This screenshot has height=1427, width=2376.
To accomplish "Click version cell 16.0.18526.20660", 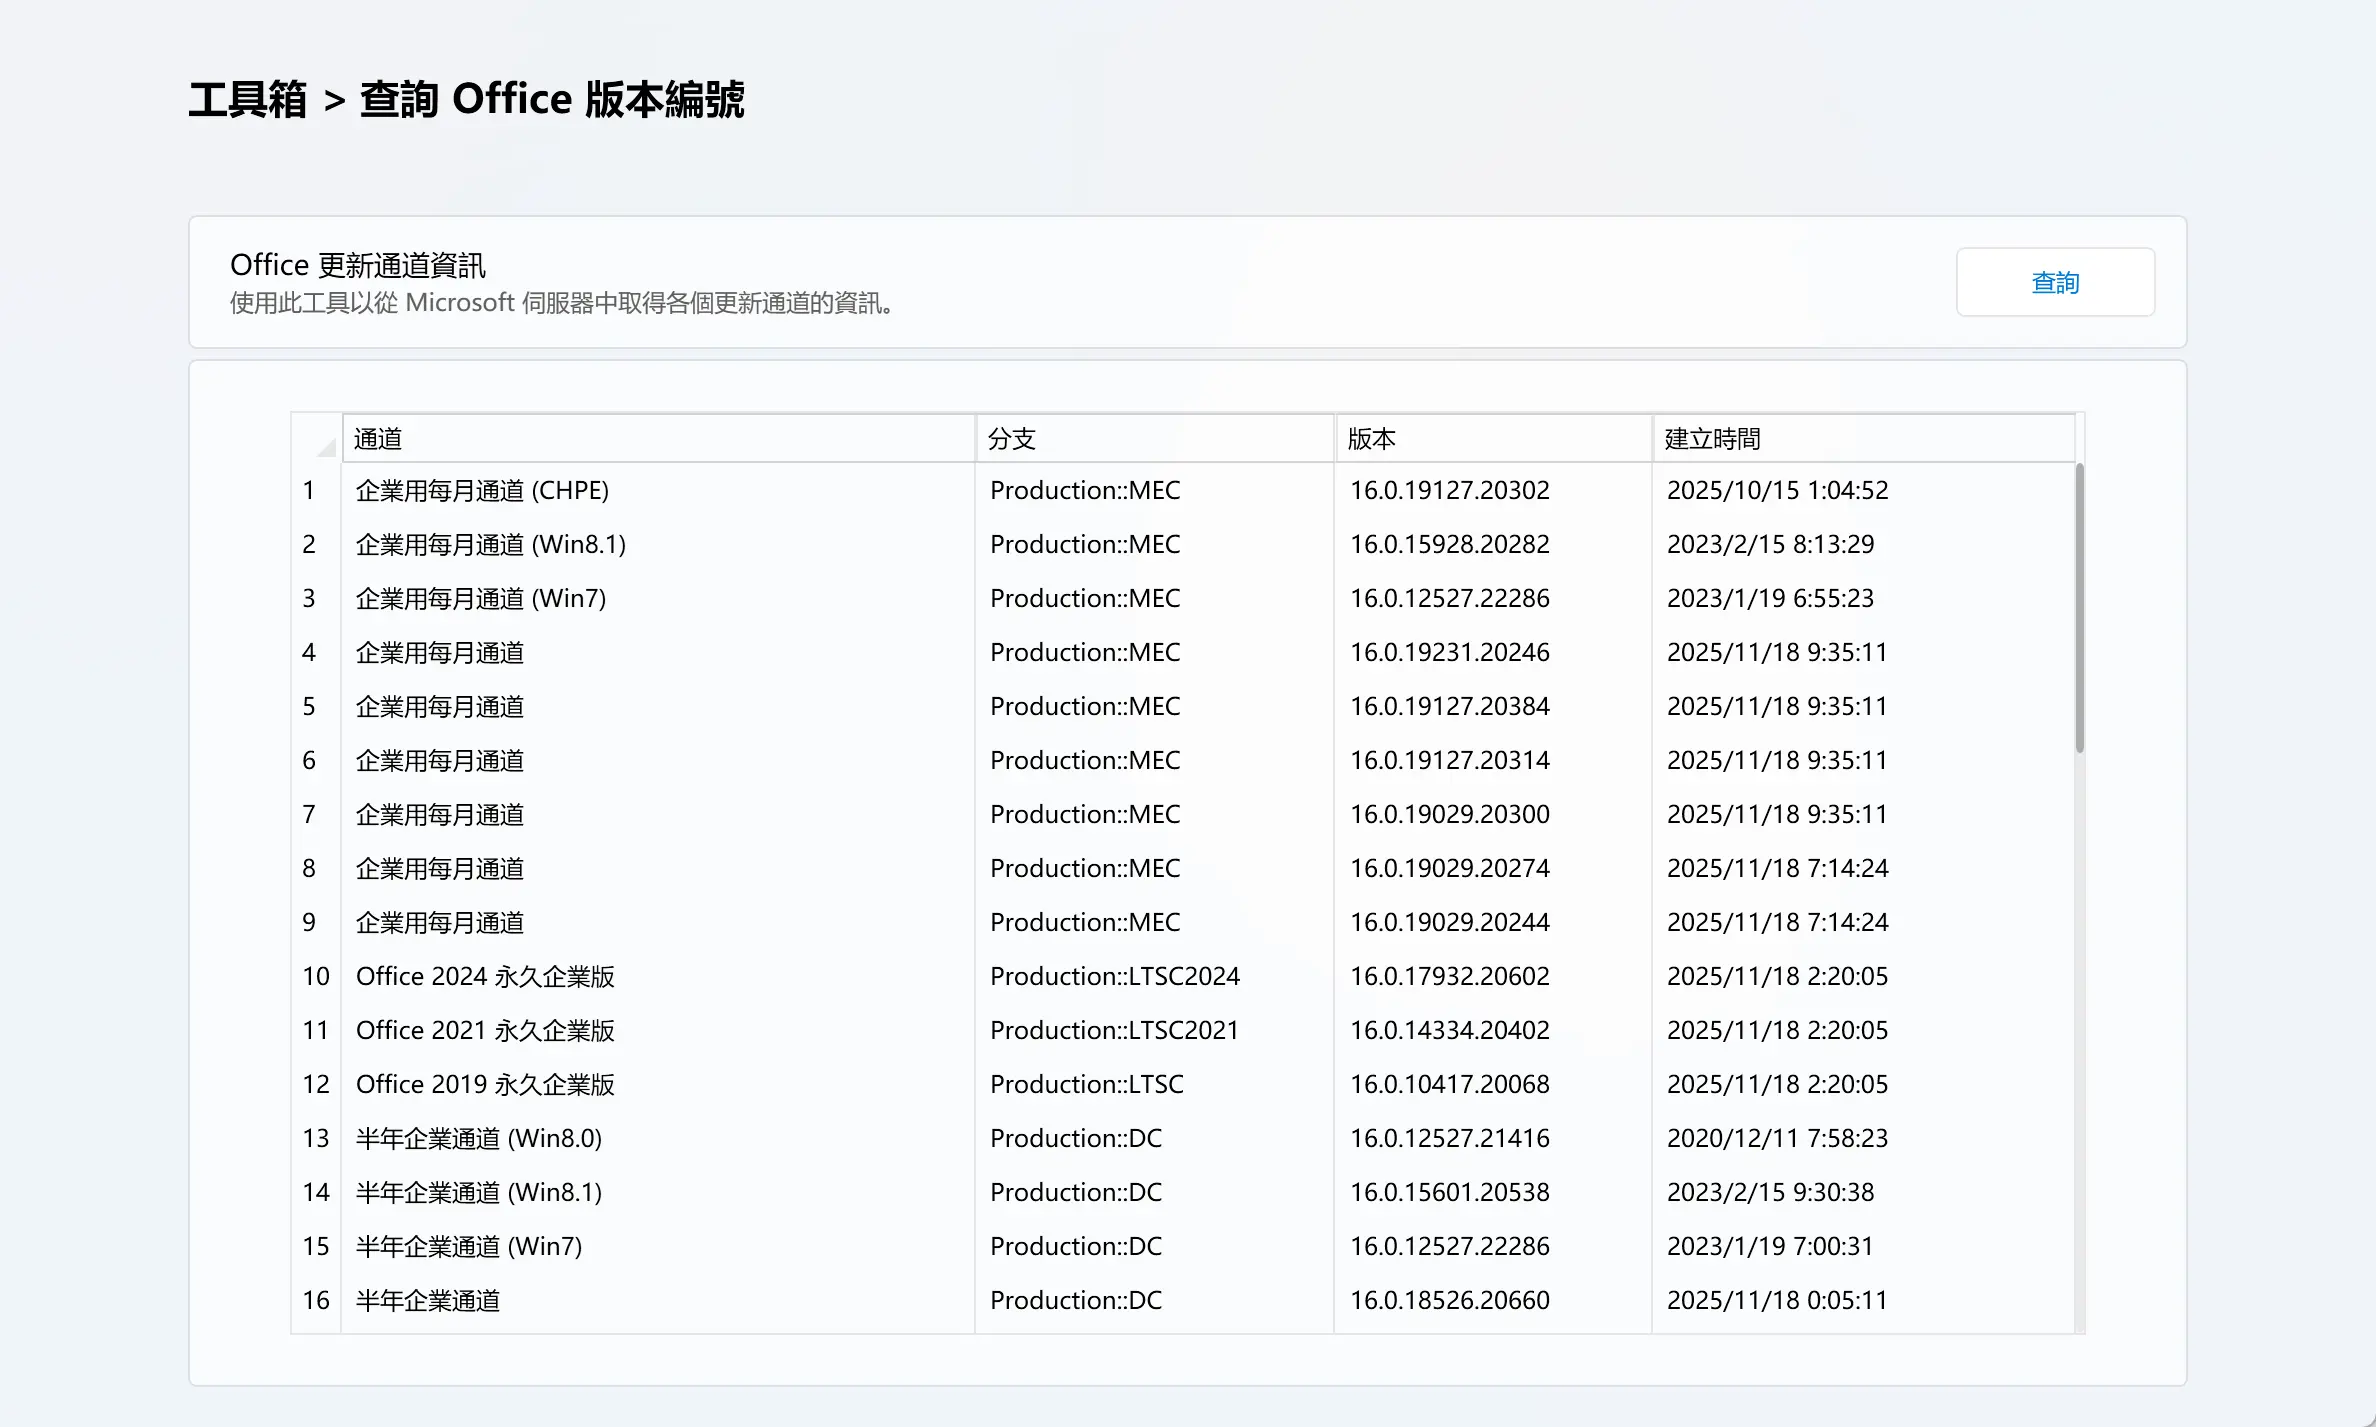I will [1449, 1301].
